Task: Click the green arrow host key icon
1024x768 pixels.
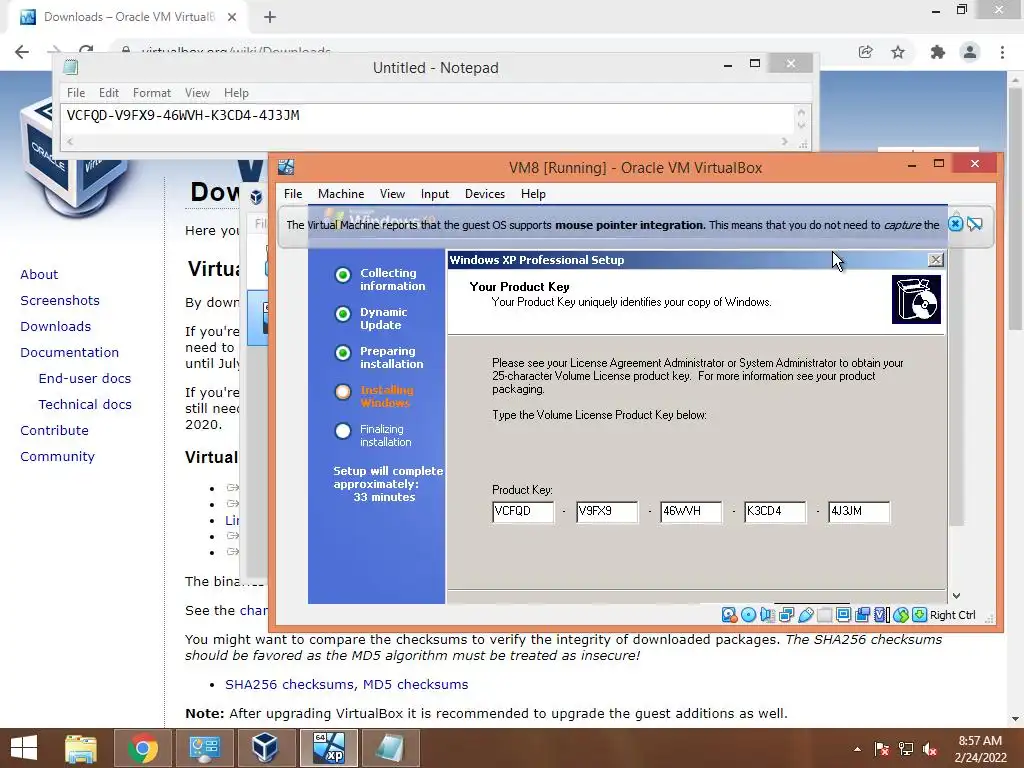Action: [919, 615]
